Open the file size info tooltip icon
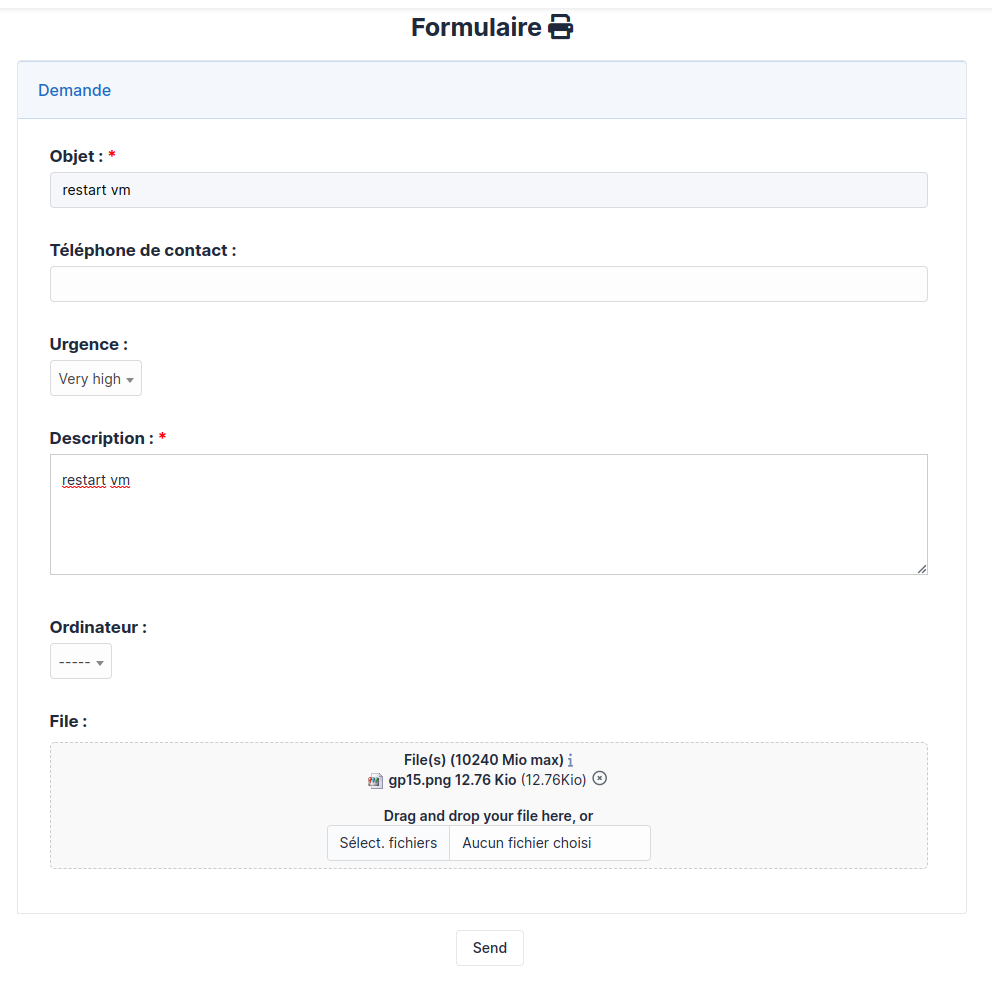The image size is (992, 992). tap(570, 760)
